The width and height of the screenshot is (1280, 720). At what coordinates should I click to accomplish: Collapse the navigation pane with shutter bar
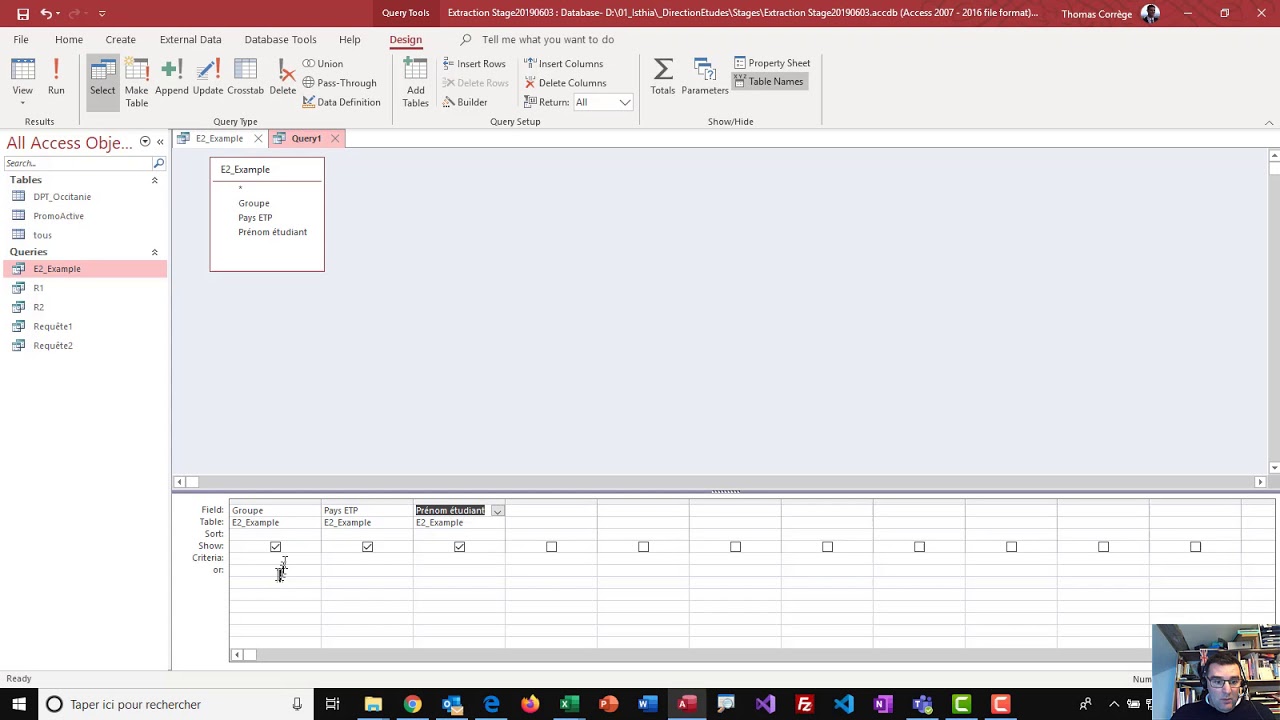pos(160,142)
